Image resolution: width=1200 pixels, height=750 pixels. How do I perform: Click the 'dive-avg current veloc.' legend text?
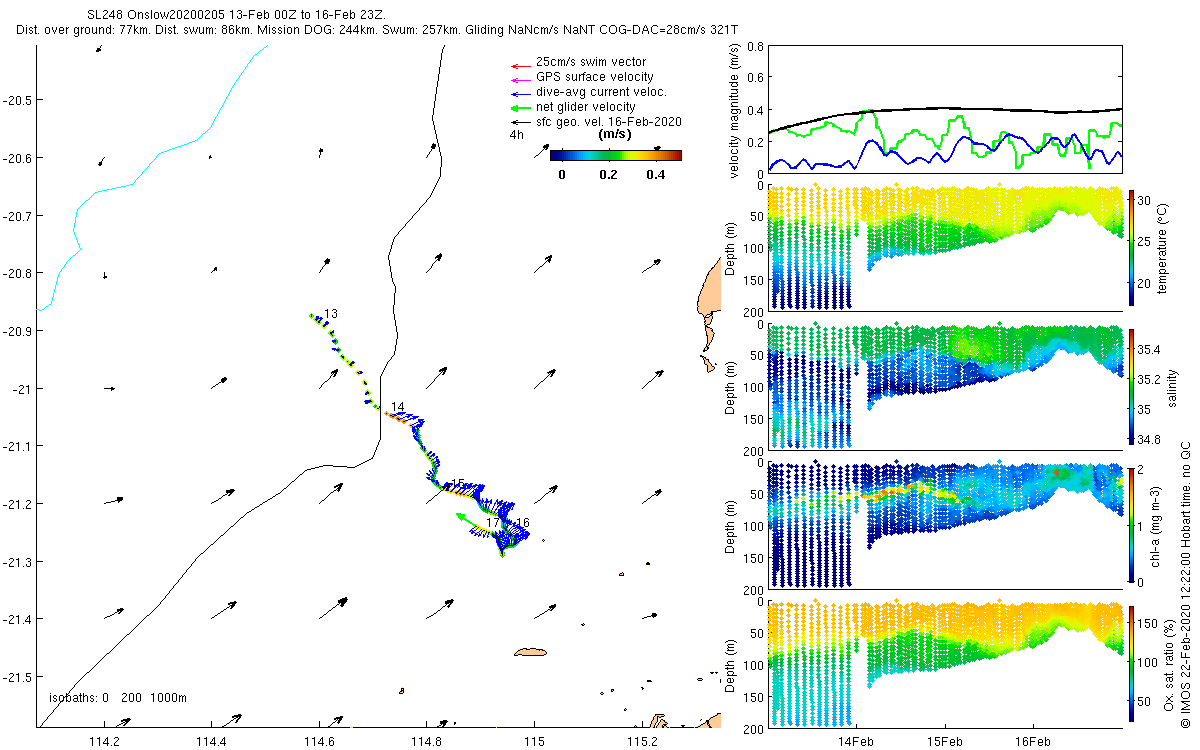coord(603,92)
